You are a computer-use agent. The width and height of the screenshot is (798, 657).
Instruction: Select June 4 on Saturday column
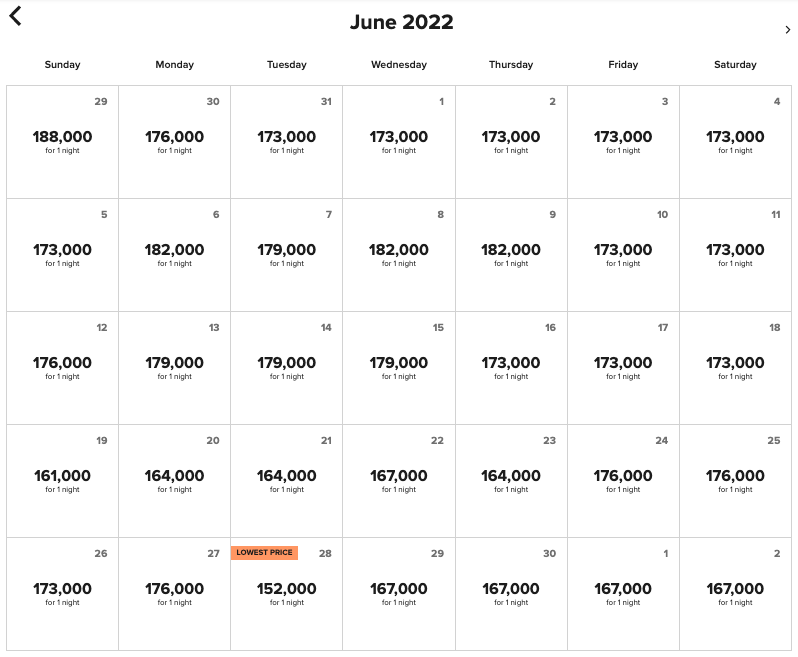point(735,142)
